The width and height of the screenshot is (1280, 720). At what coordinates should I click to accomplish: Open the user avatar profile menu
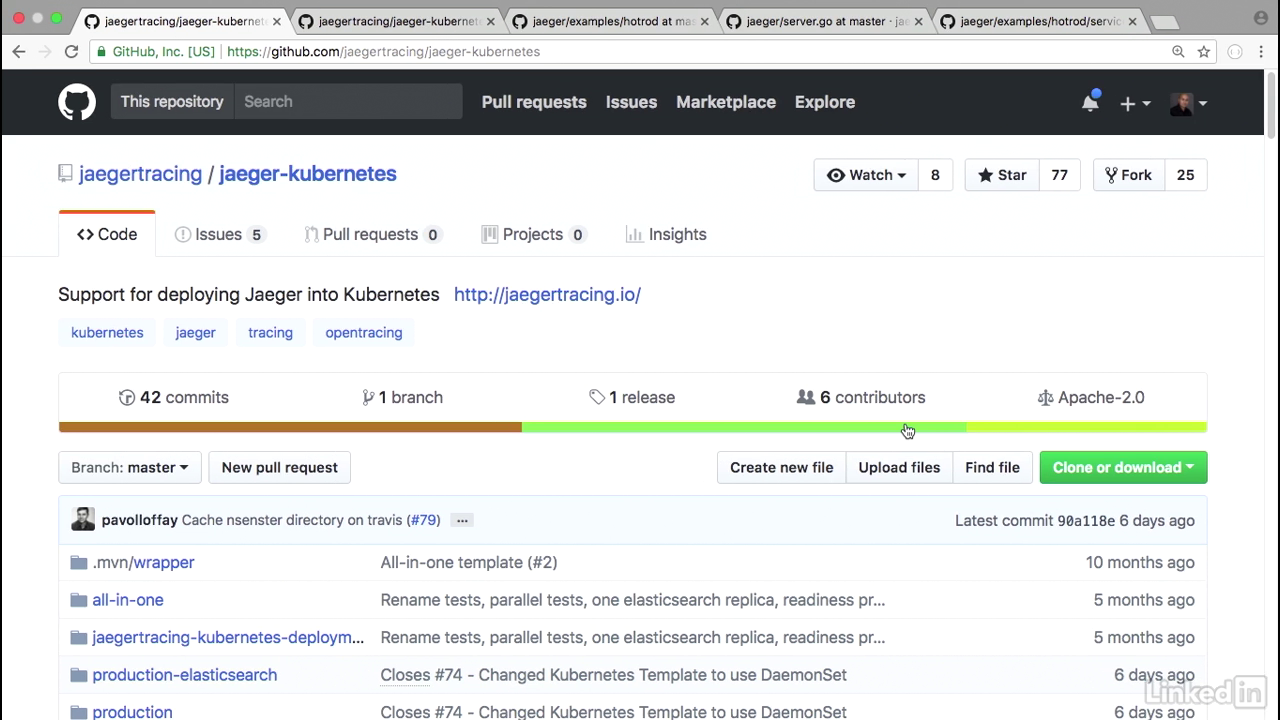tap(1188, 103)
